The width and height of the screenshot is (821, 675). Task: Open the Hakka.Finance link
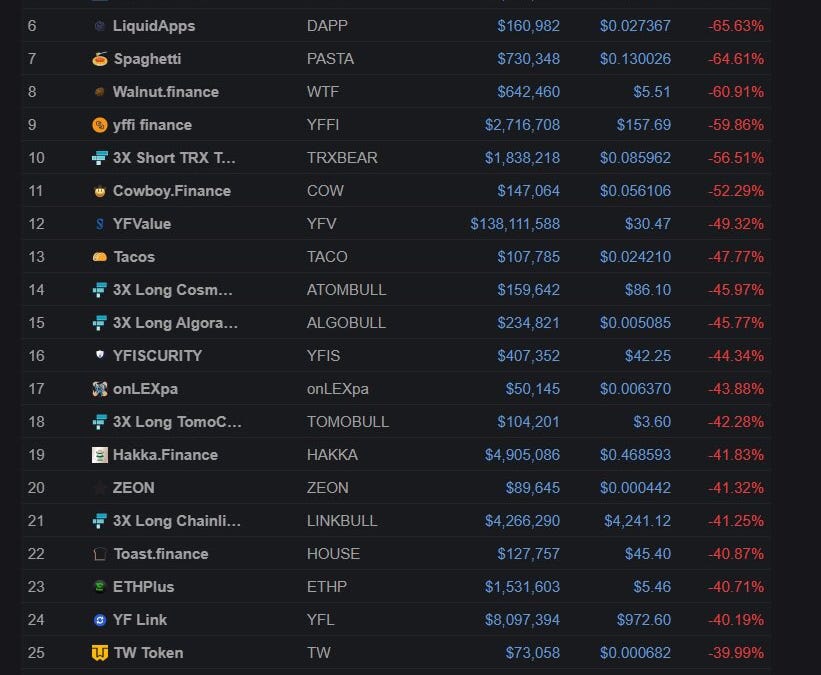click(x=165, y=455)
